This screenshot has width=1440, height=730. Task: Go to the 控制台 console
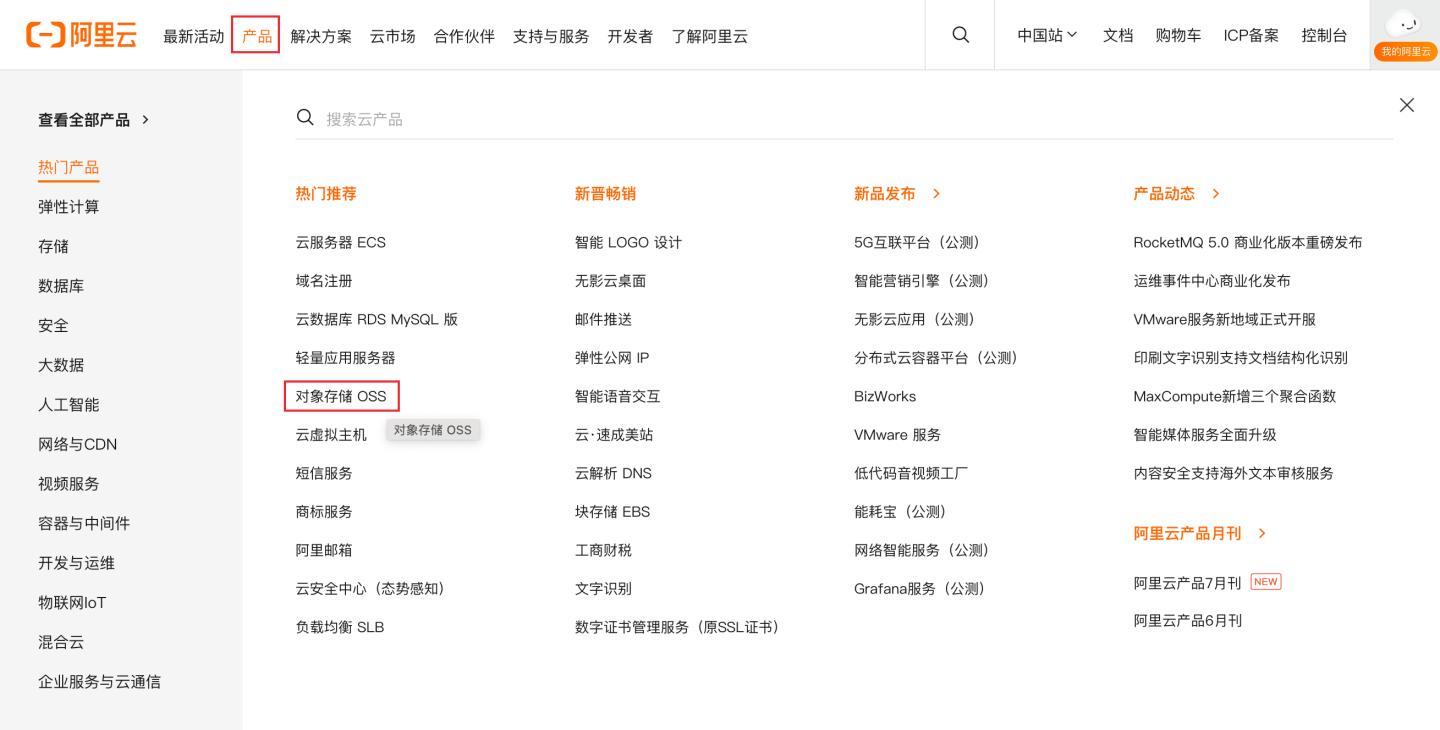1324,35
